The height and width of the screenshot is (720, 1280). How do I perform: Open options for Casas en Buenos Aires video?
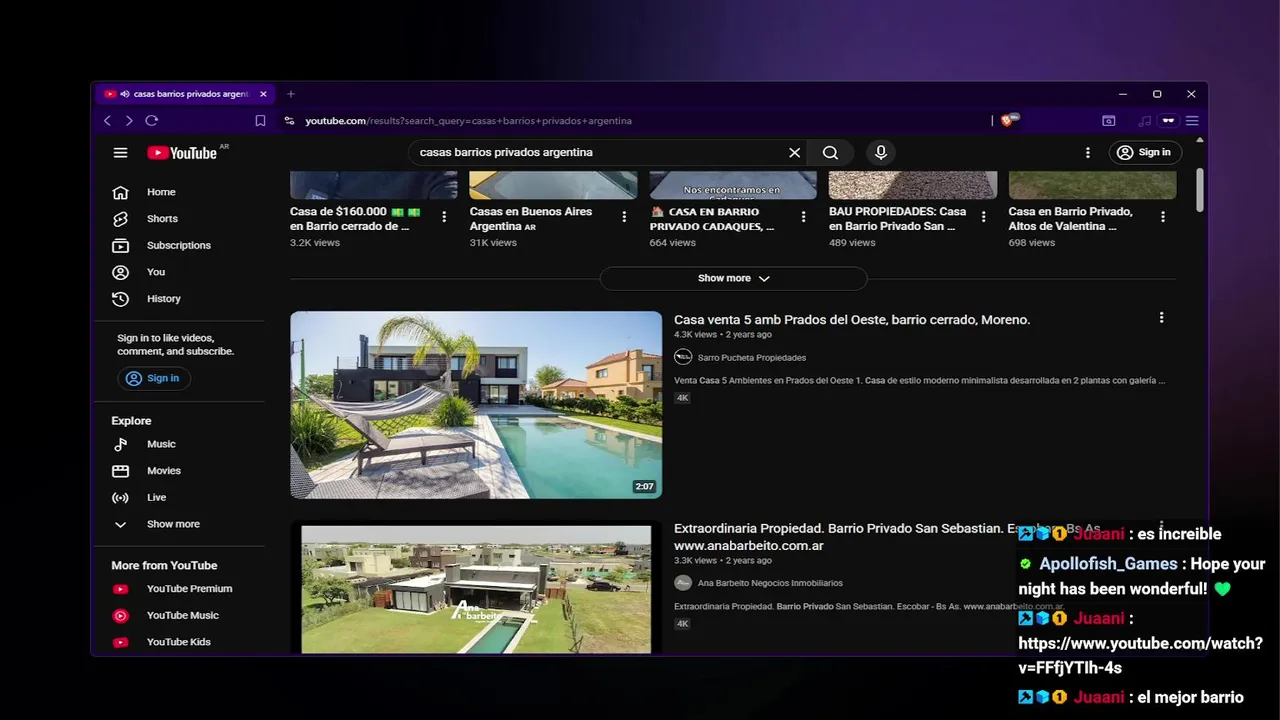624,217
